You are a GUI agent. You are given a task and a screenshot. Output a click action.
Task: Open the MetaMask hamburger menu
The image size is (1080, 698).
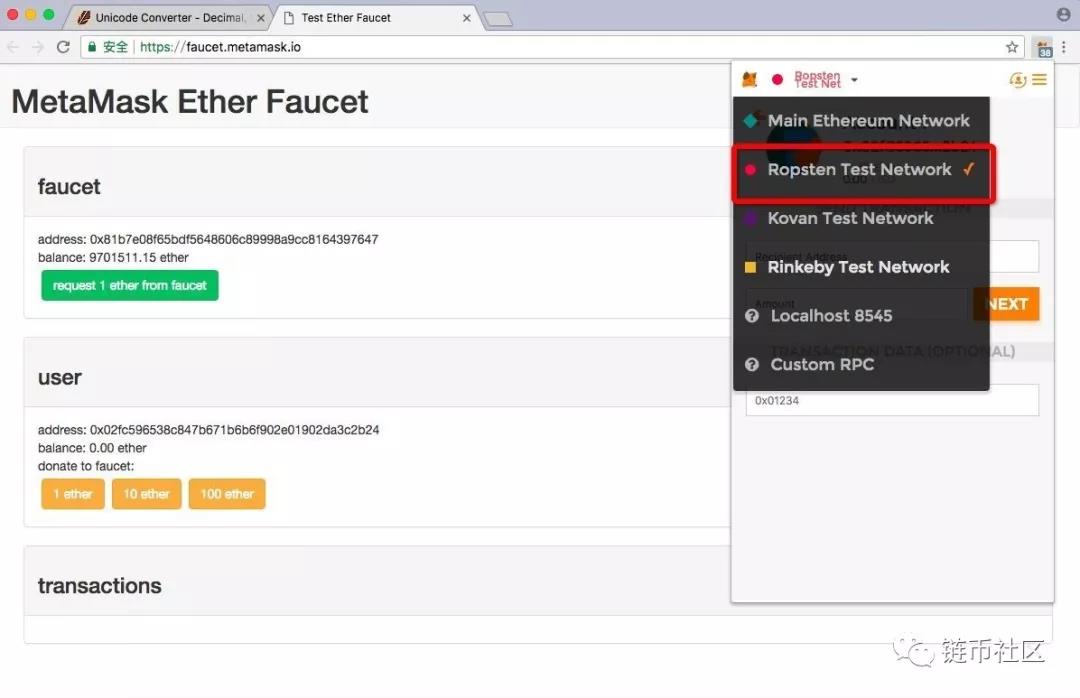pos(1040,80)
